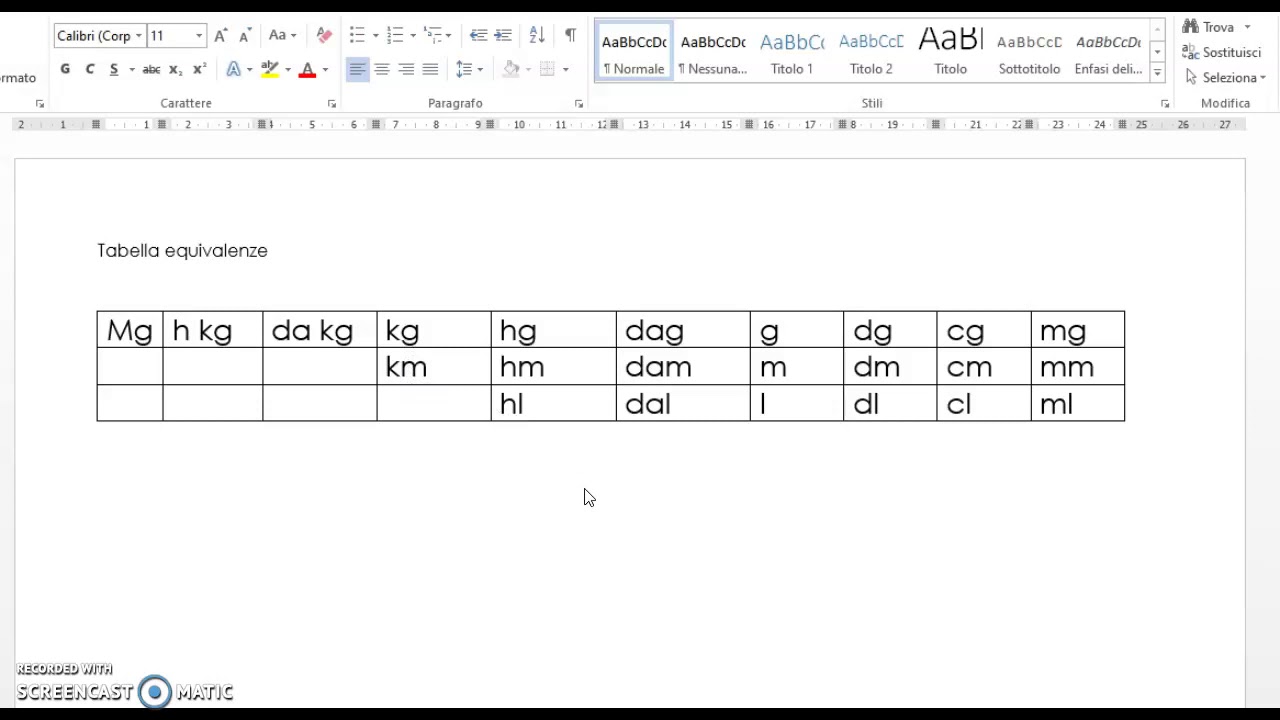This screenshot has height=720, width=1280.
Task: Apply text effects with the outlined A icon
Action: [x=233, y=69]
